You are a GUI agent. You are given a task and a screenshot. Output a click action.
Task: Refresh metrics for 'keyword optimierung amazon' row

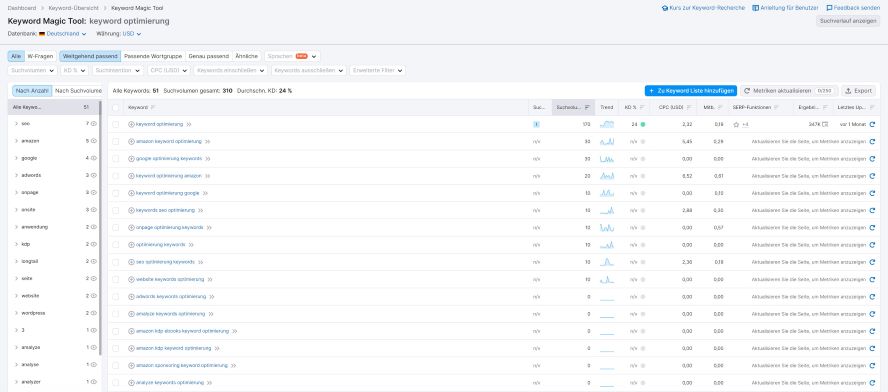[x=872, y=176]
